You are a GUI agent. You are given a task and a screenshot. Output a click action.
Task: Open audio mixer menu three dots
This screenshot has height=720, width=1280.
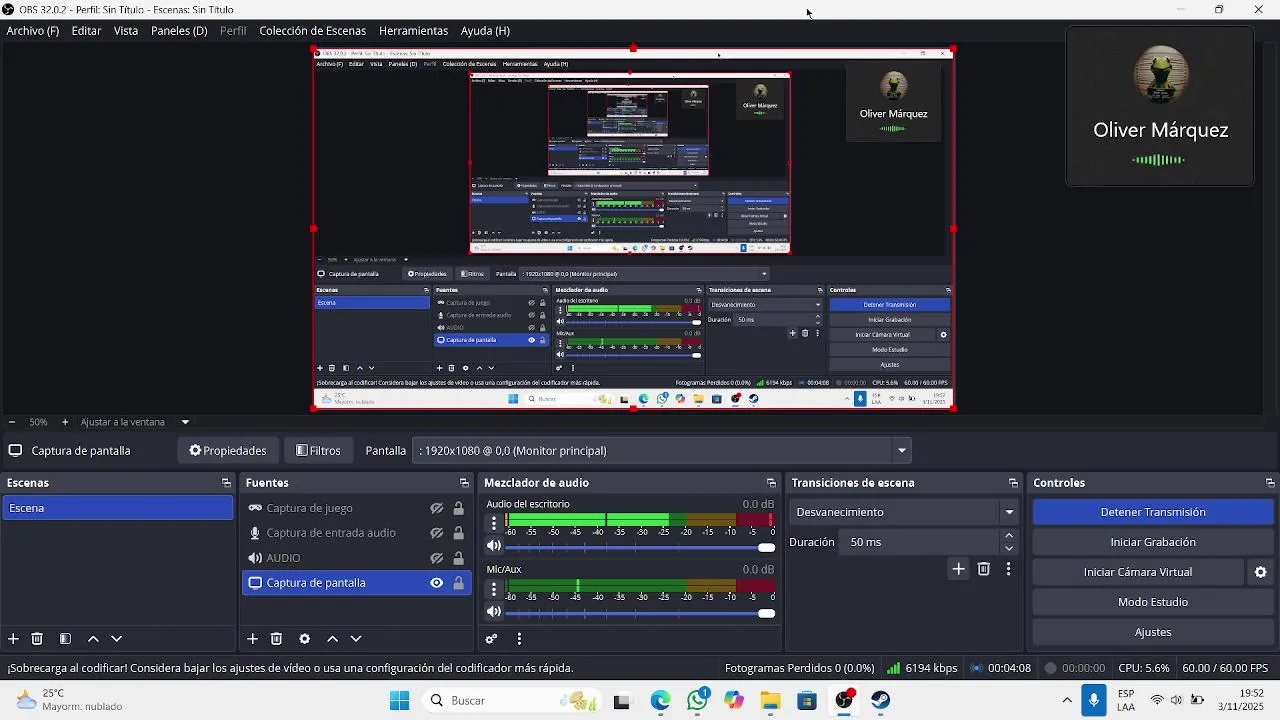(519, 639)
